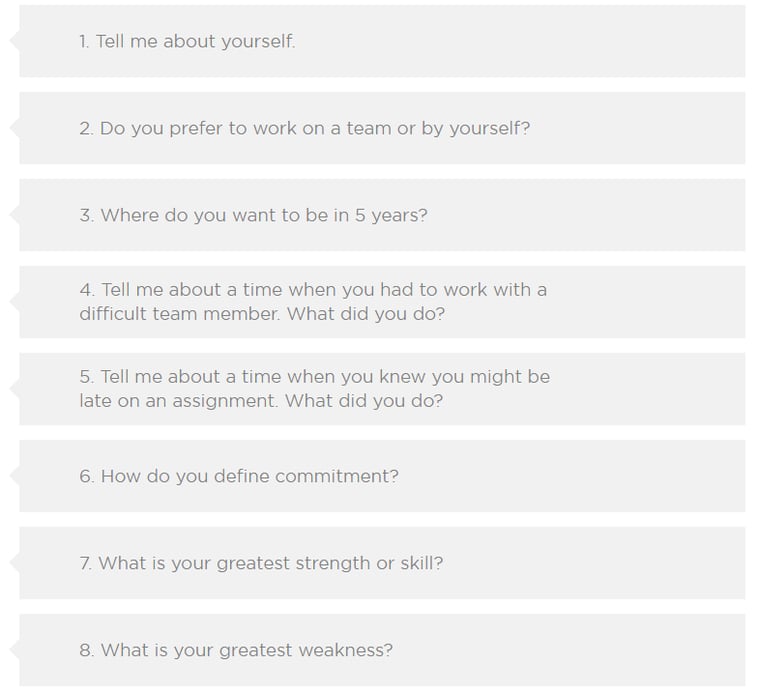Click the words 'What did you do?' in question 4
The width and height of the screenshot is (757, 693).
[x=366, y=314]
